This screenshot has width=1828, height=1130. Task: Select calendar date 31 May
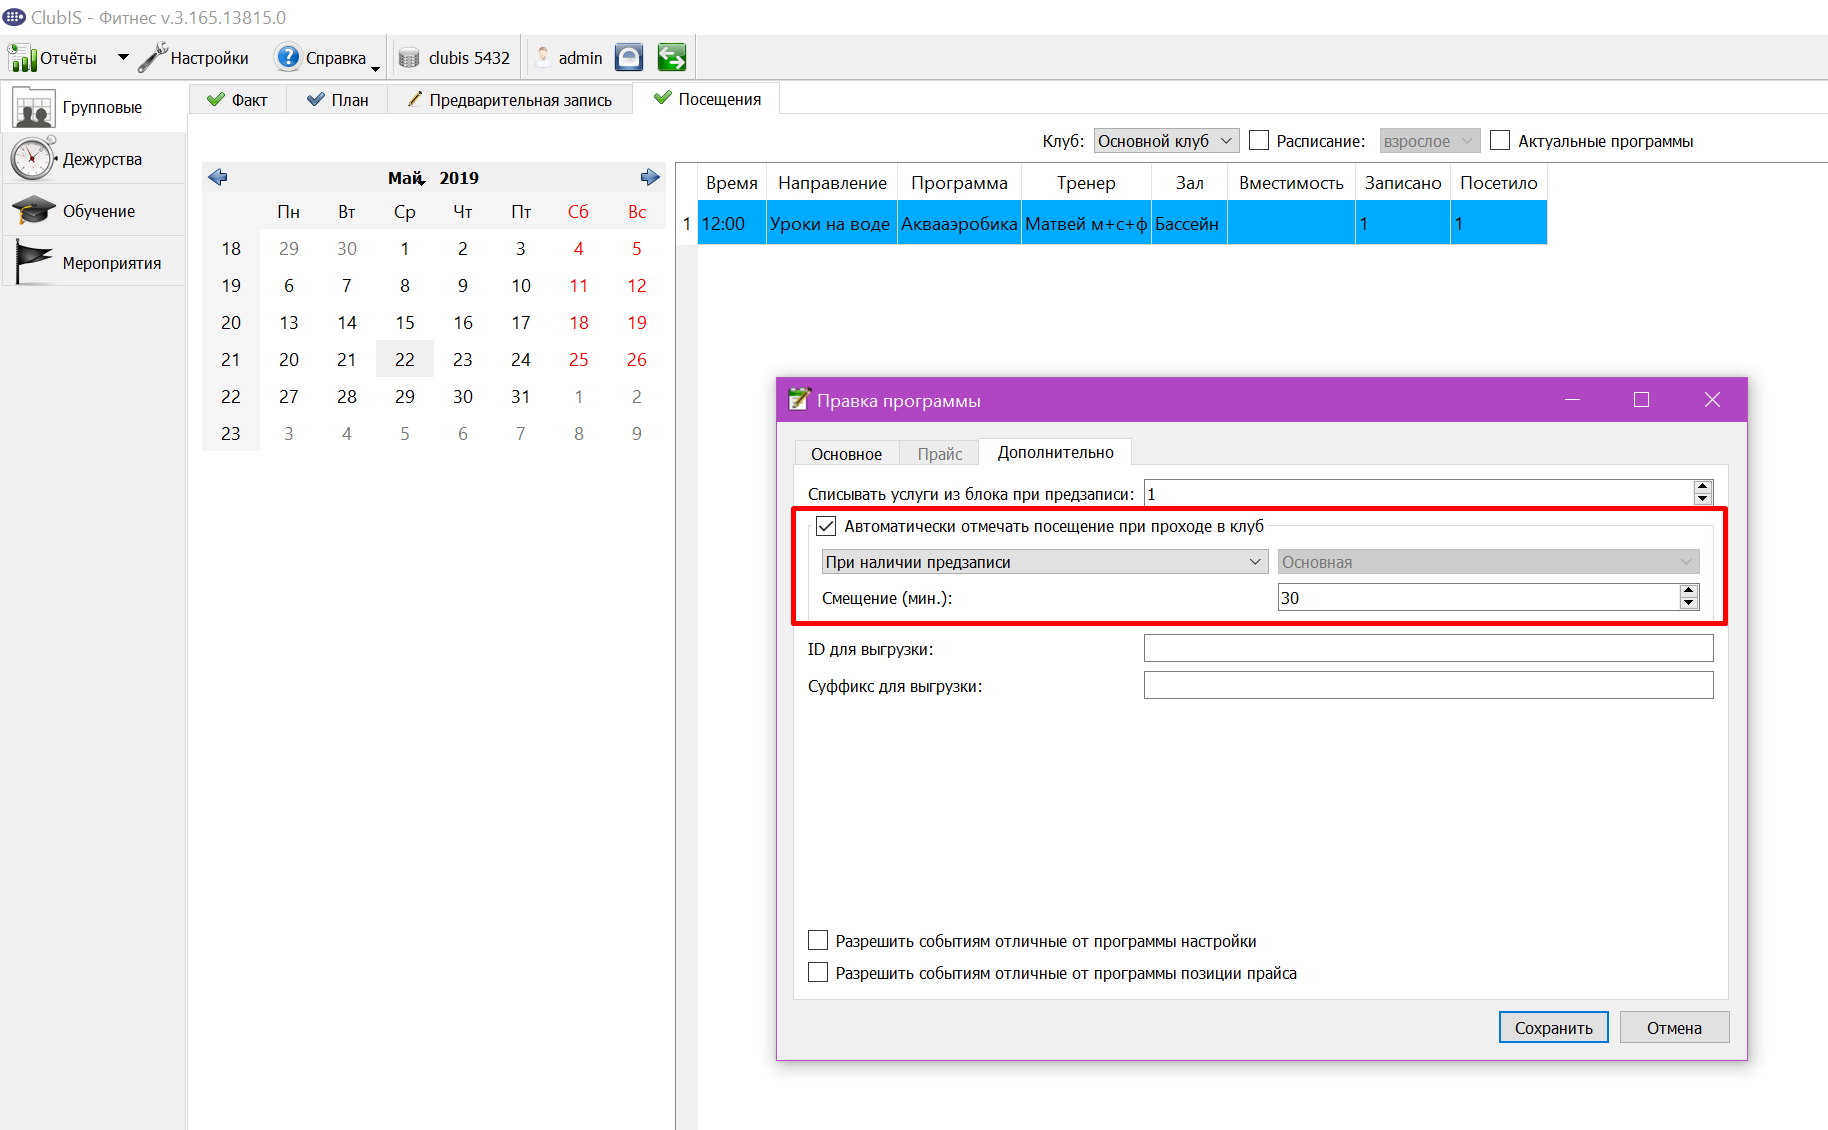click(521, 396)
